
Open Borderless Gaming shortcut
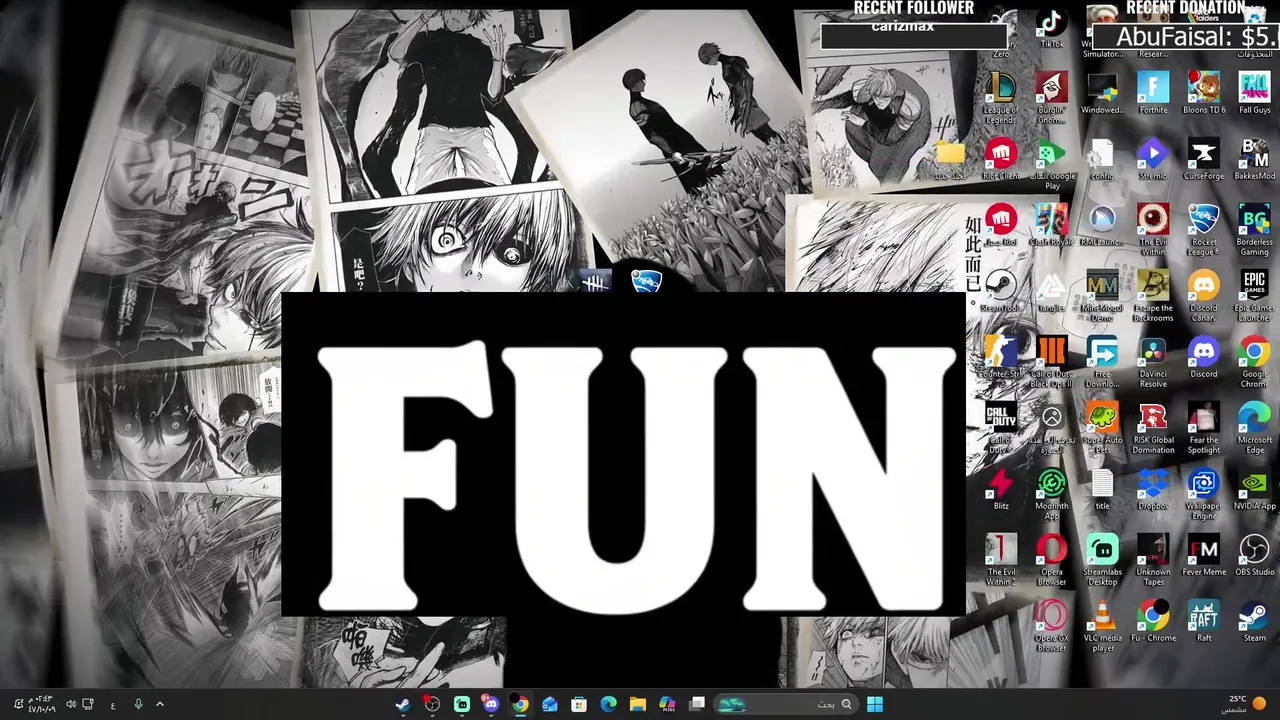pos(1254,230)
